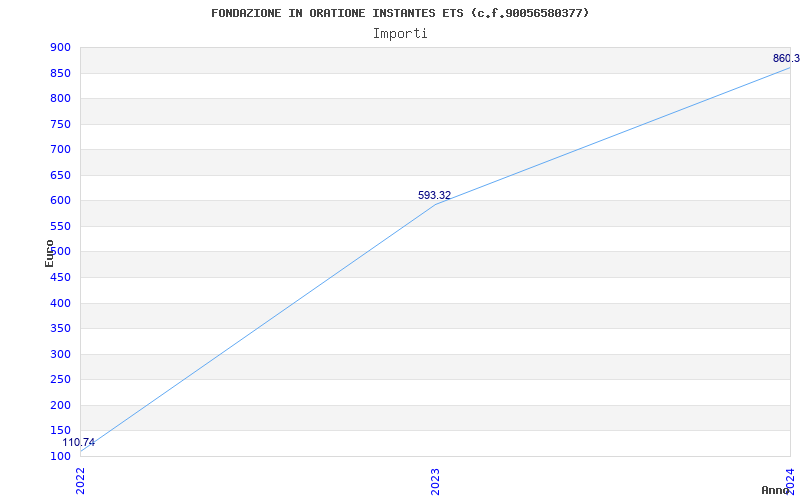Image resolution: width=800 pixels, height=500 pixels.
Task: Click the 100 y-axis tick label
Action: pyautogui.click(x=60, y=456)
